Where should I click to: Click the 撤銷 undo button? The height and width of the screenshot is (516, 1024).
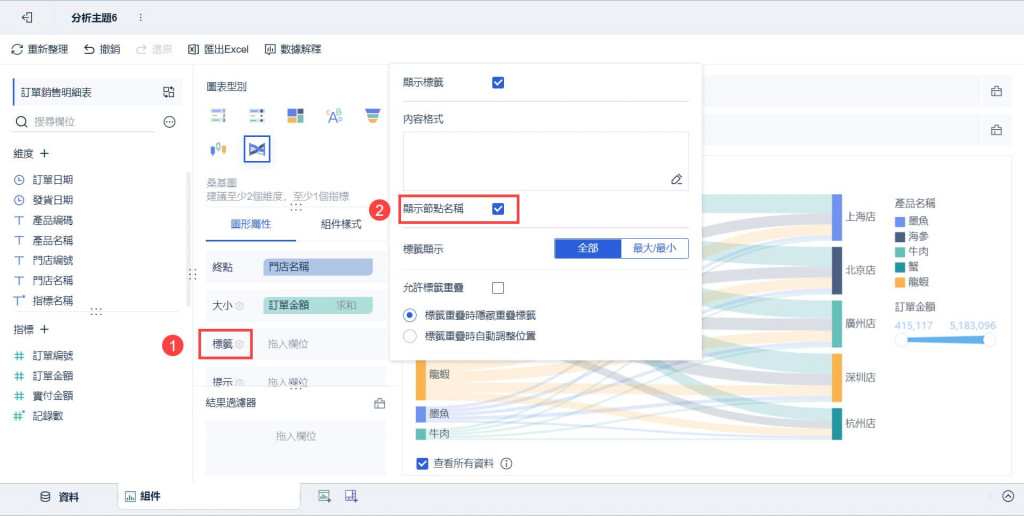102,49
